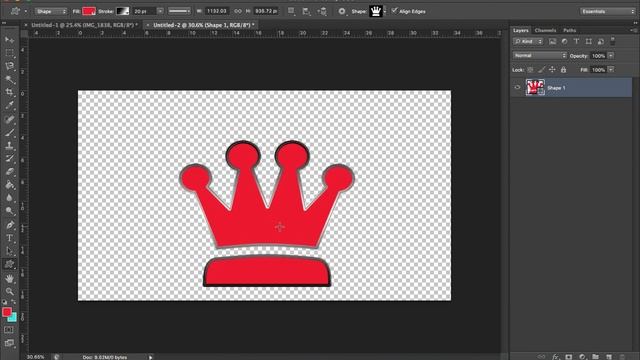Select the Magic Wand tool

click(x=9, y=79)
